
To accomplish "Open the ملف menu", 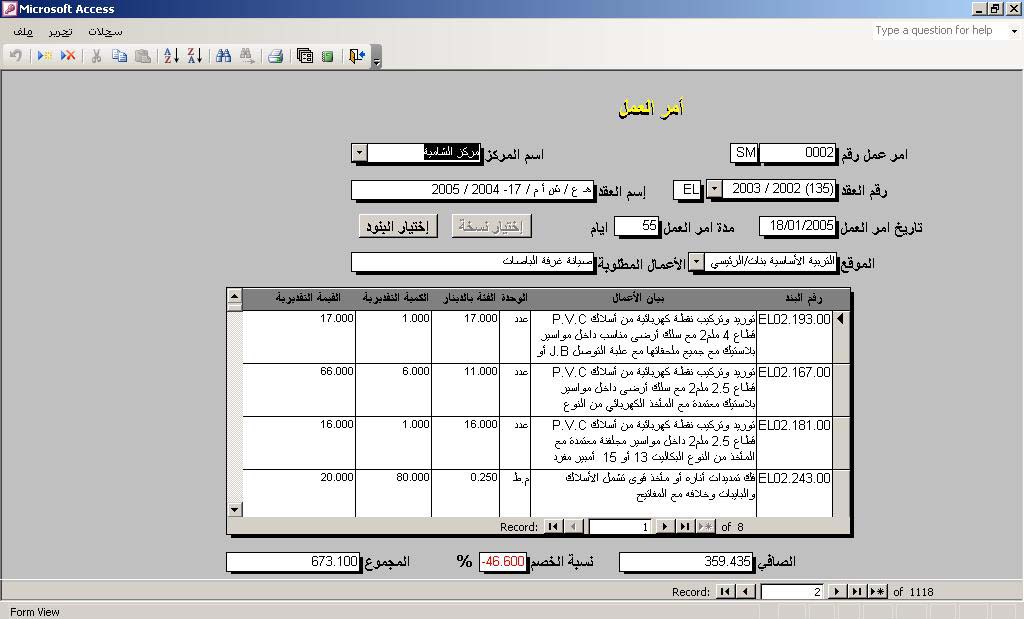I will (x=23, y=31).
